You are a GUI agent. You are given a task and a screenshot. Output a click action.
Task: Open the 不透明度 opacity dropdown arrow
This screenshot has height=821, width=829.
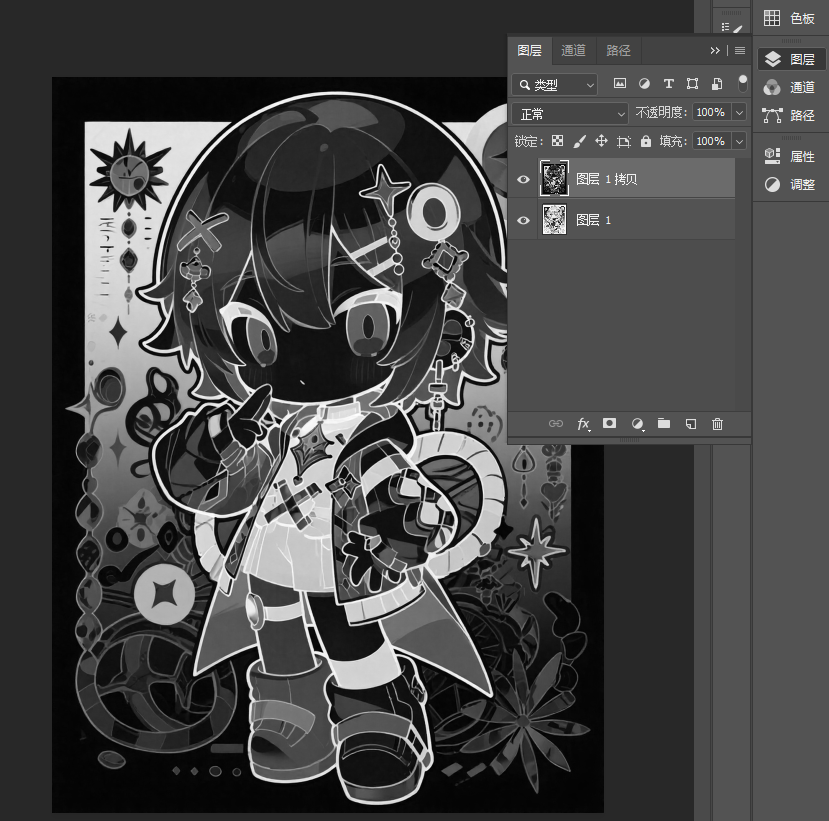pos(739,113)
